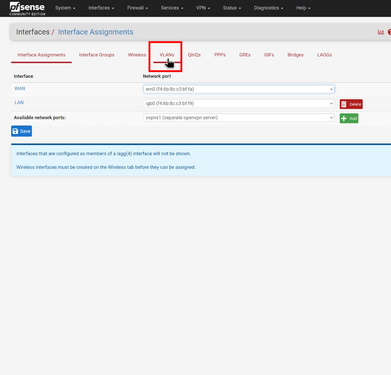Open the Available network ports dropdown
The width and height of the screenshot is (391, 375).
pos(239,118)
